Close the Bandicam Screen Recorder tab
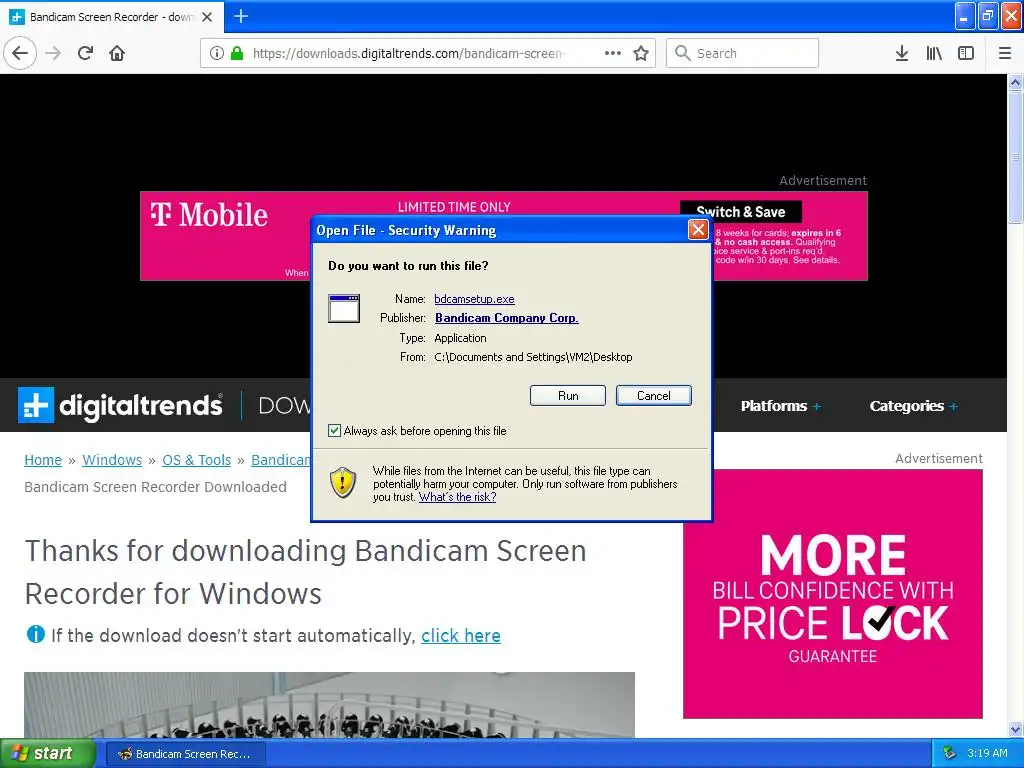1024x768 pixels. [x=207, y=17]
